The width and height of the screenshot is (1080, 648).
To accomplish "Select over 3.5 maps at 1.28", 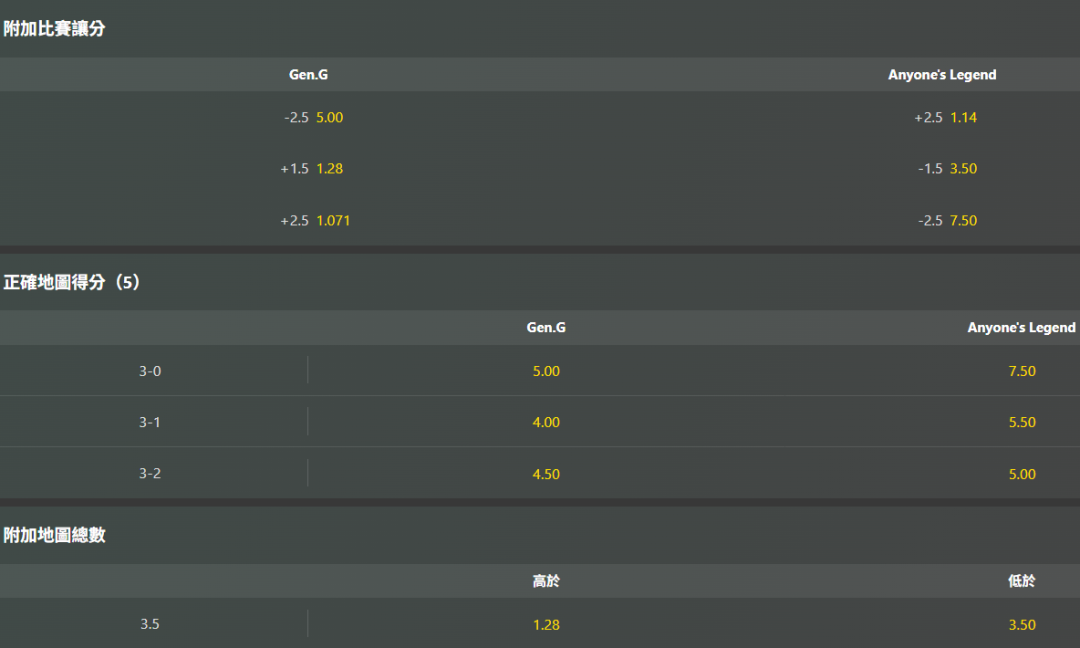I will click(546, 625).
